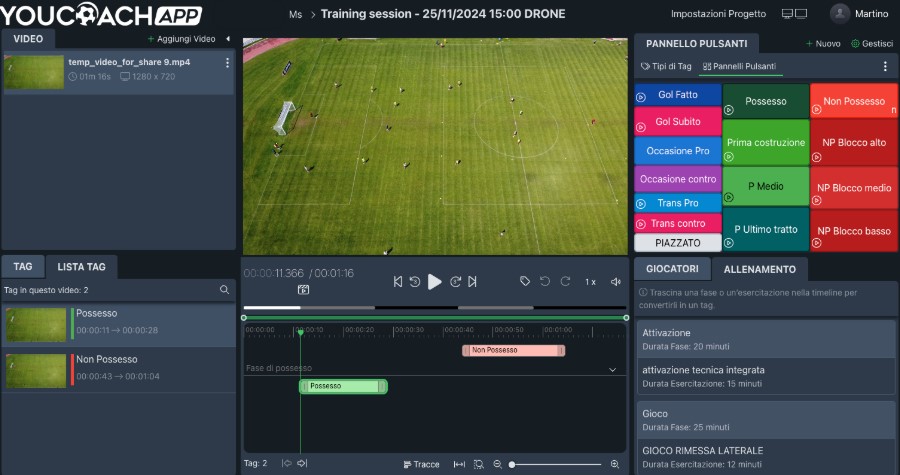This screenshot has height=475, width=900.
Task: Create a new panel with Nuovo
Action: 823,44
